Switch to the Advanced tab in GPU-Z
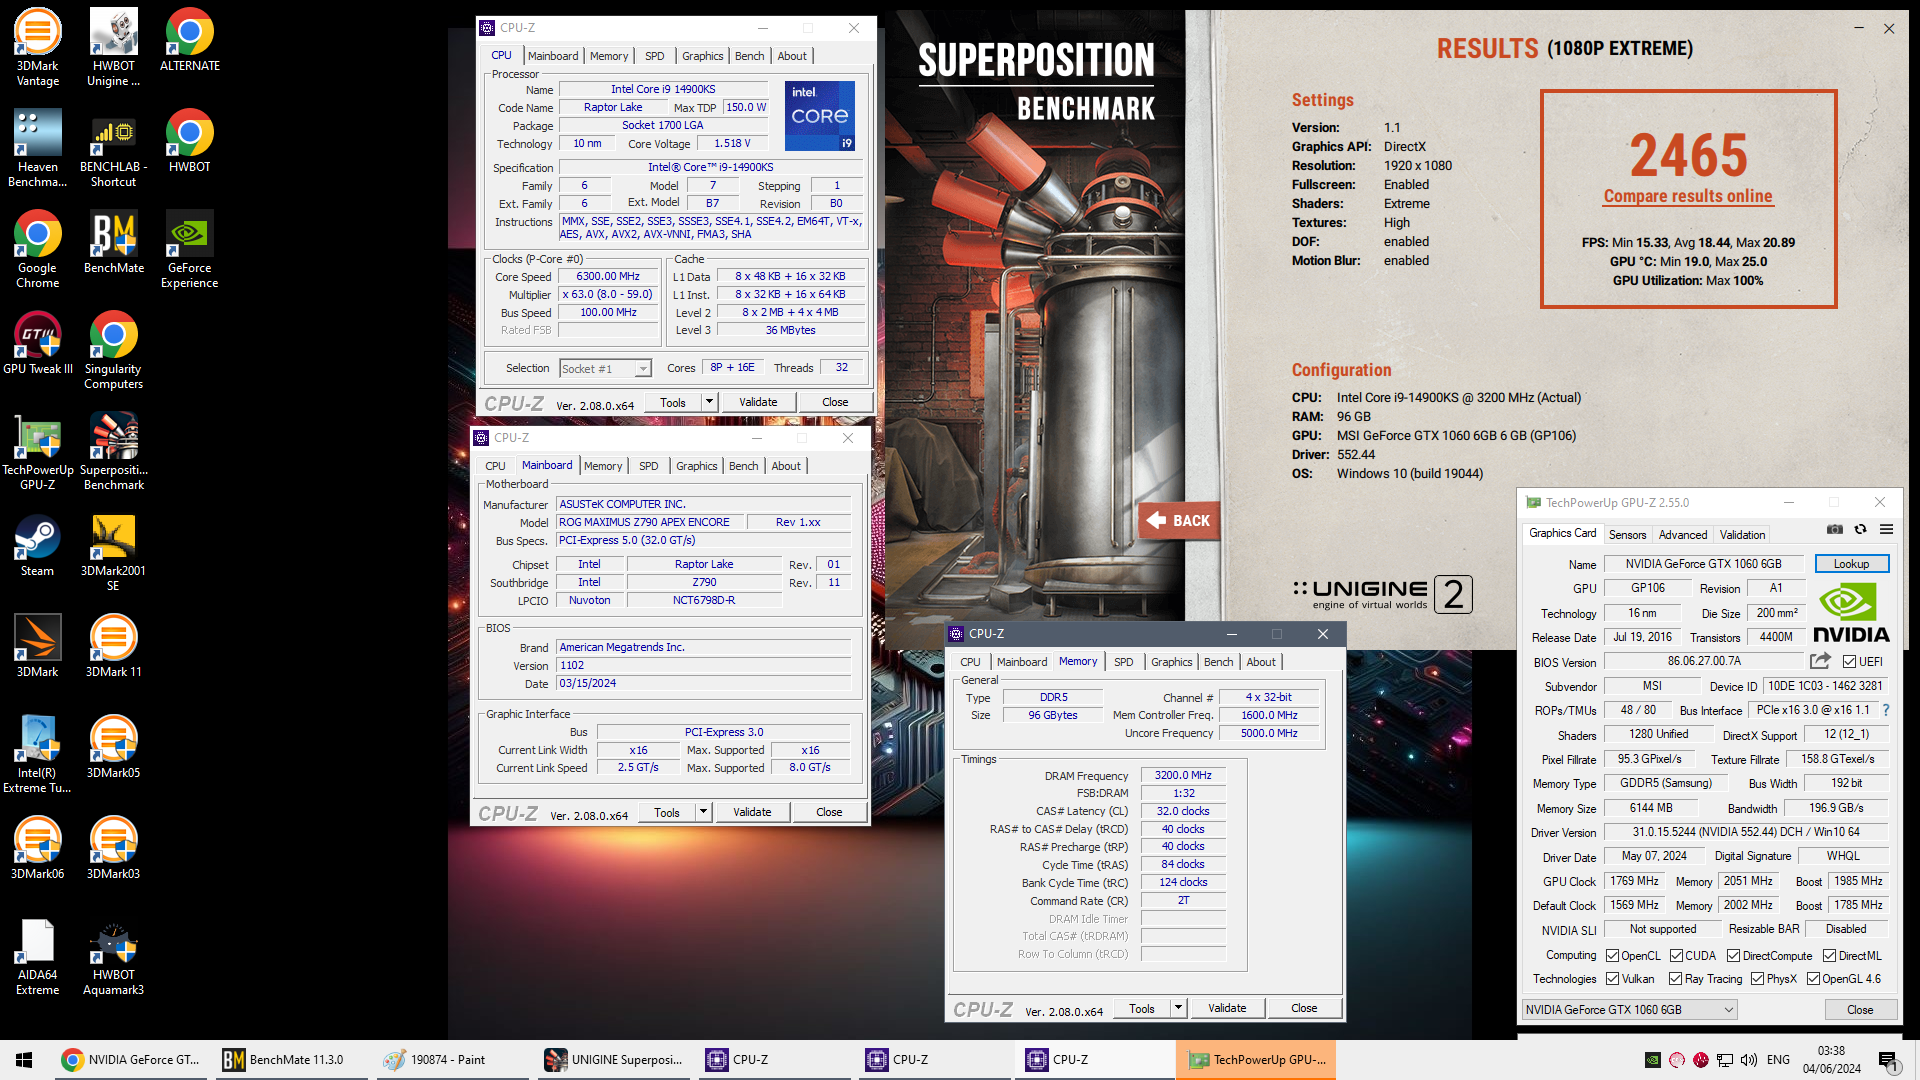1920x1080 pixels. pos(1683,535)
